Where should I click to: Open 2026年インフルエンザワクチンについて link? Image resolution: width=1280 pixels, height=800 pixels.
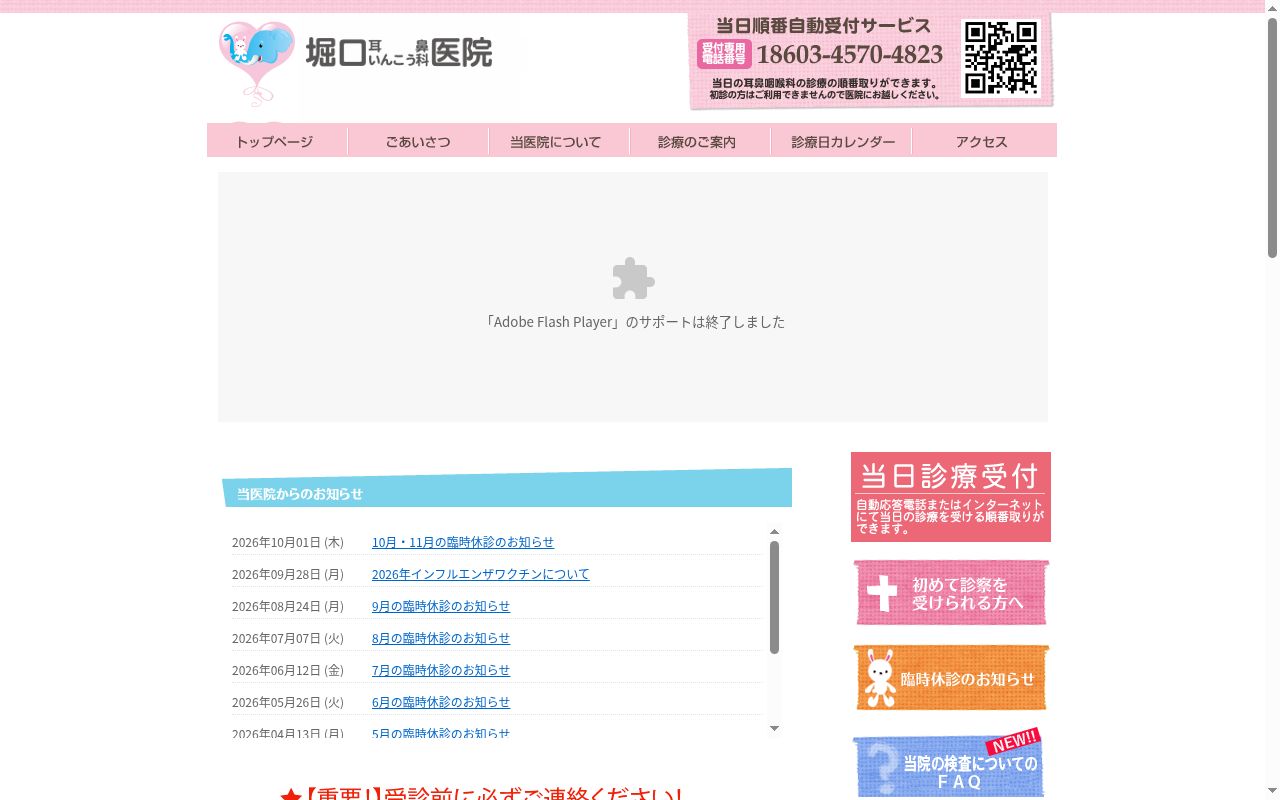coord(481,574)
